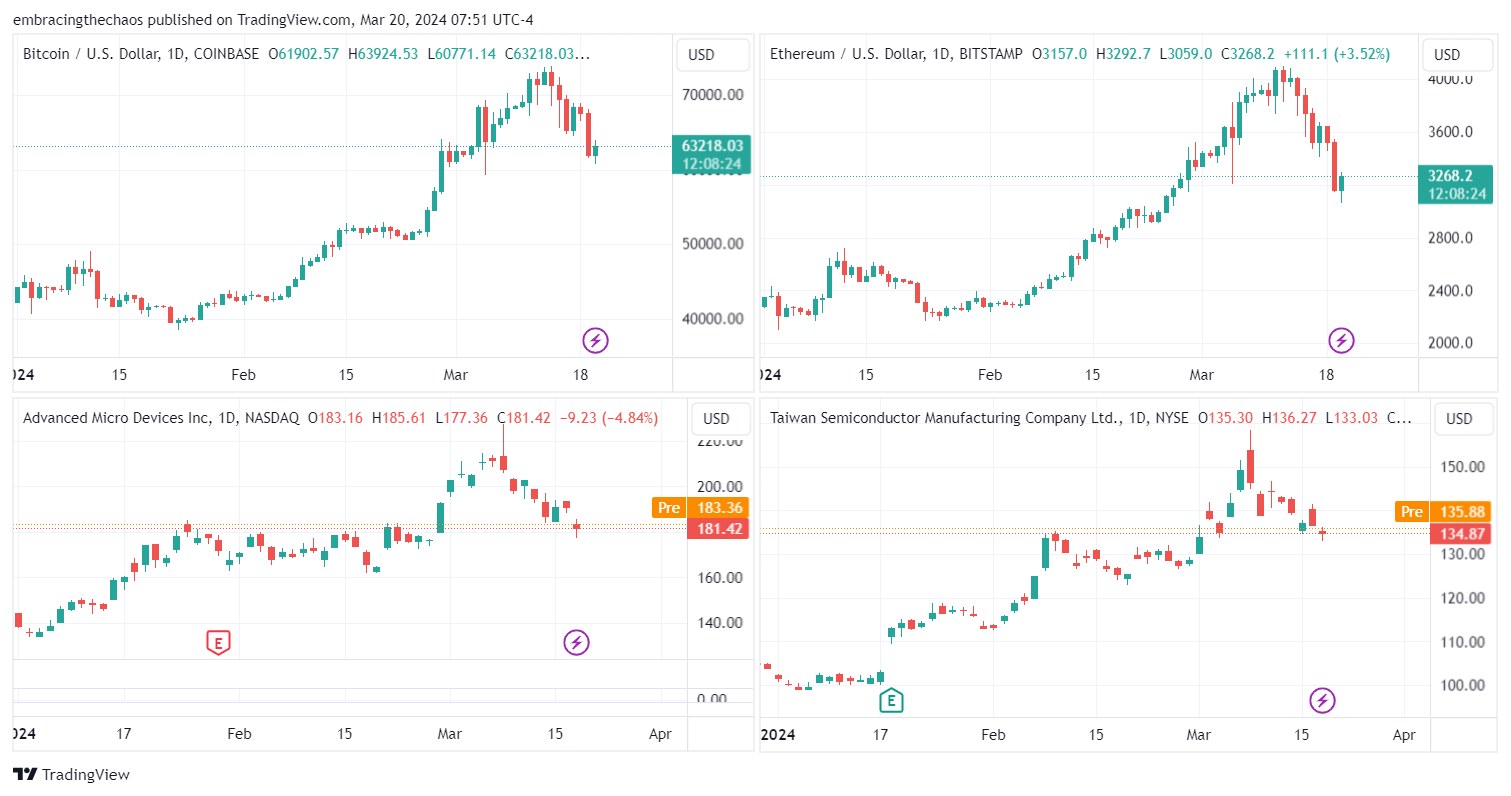Click the 160.00 level on AMD price axis
This screenshot has width=1511, height=796.
pos(720,577)
